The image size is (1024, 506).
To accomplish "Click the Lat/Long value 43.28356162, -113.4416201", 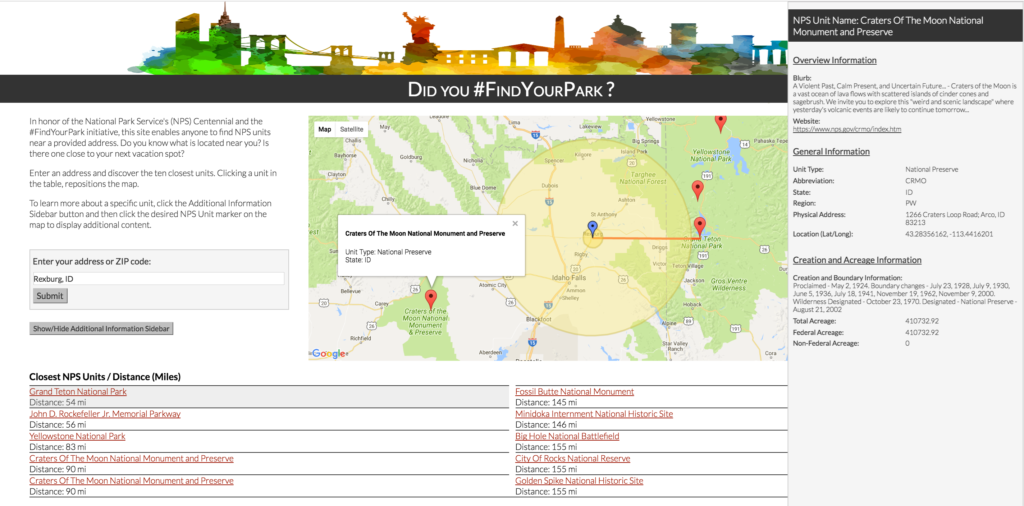I will (950, 233).
